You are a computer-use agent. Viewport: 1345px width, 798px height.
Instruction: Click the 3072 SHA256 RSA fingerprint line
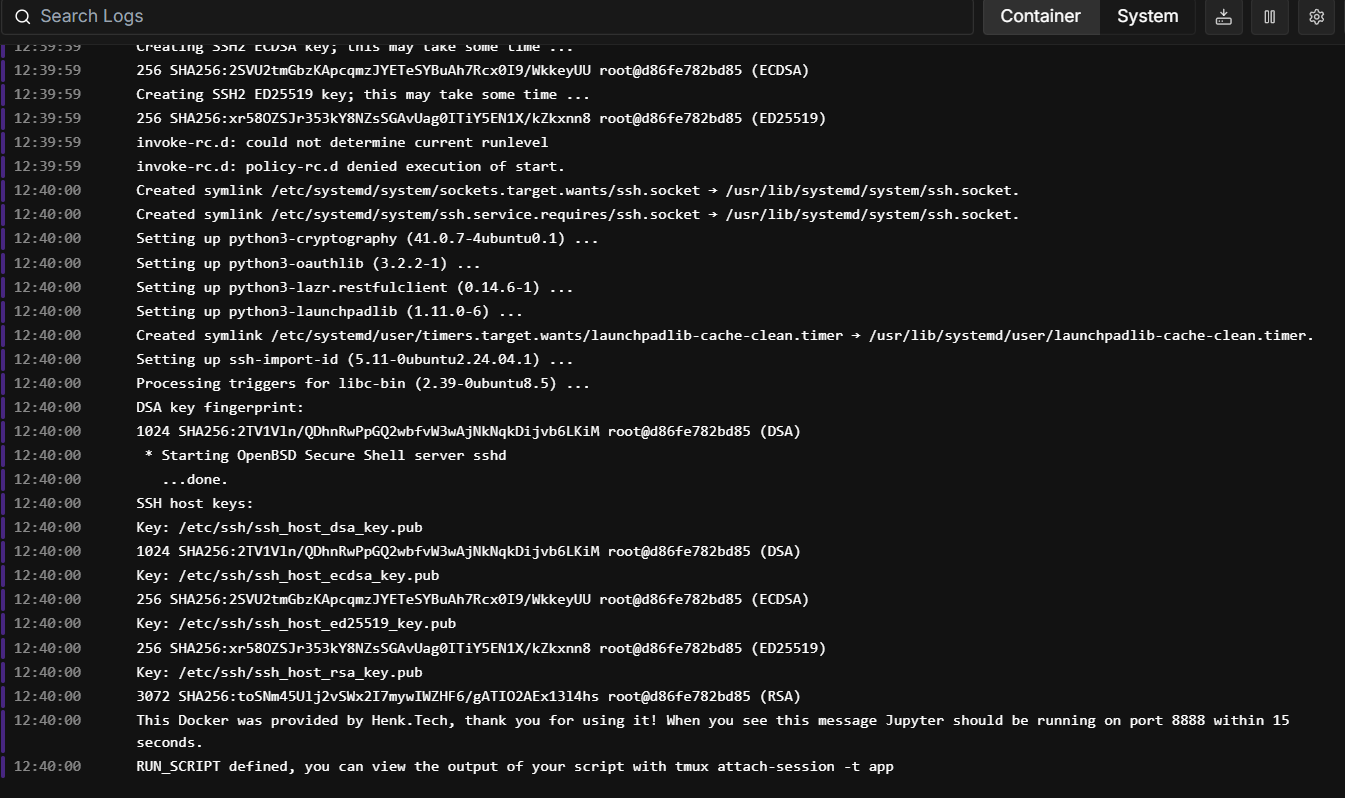coord(468,696)
